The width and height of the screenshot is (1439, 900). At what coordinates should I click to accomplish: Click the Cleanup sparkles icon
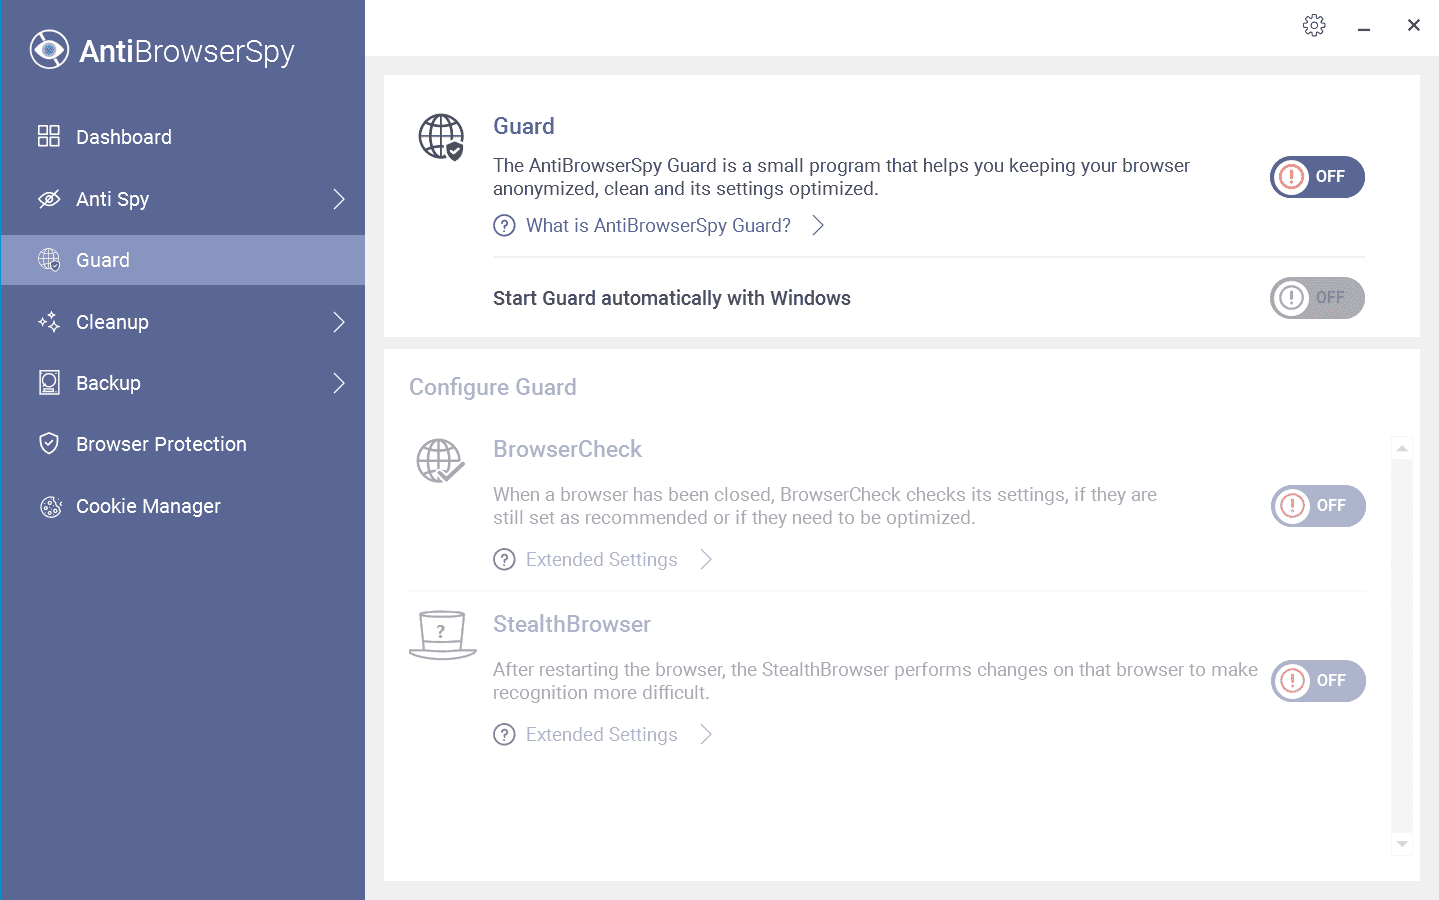click(x=48, y=322)
